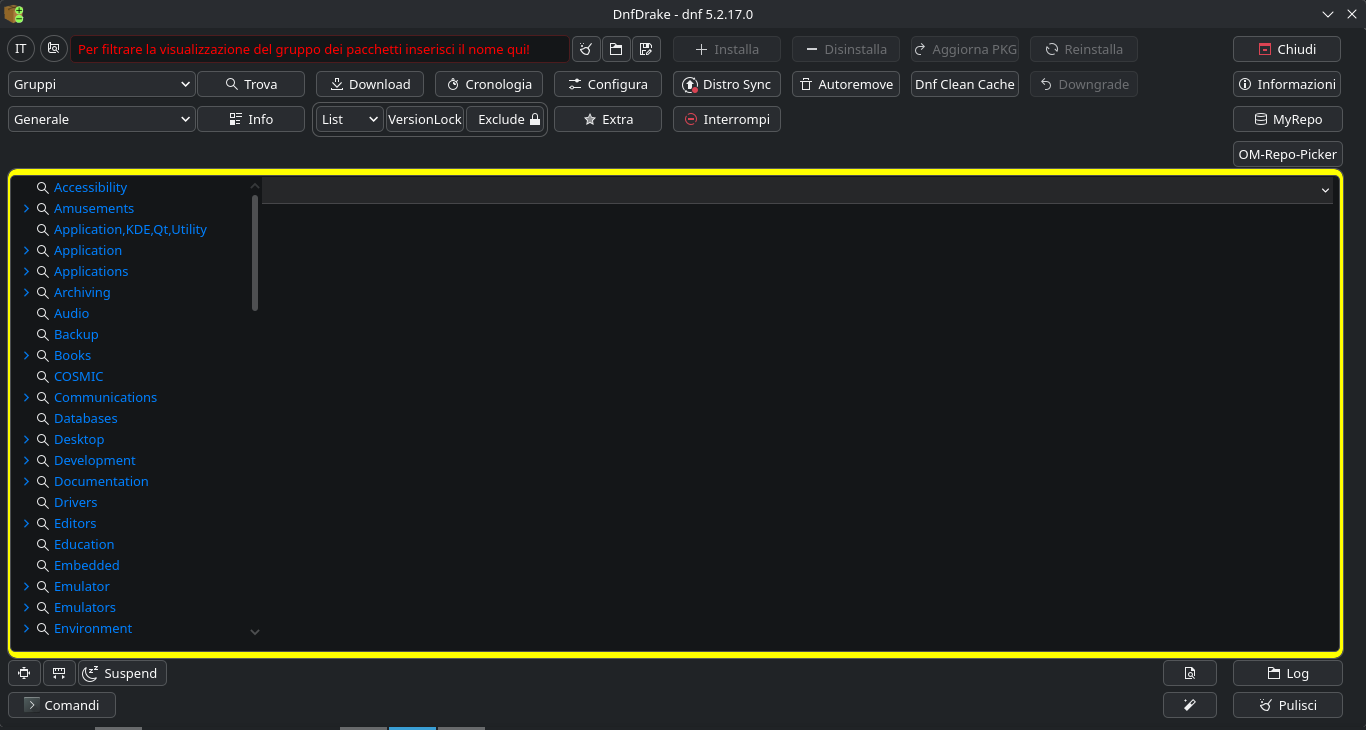
Task: Click the folder icon next to the filter field
Action: click(x=616, y=49)
